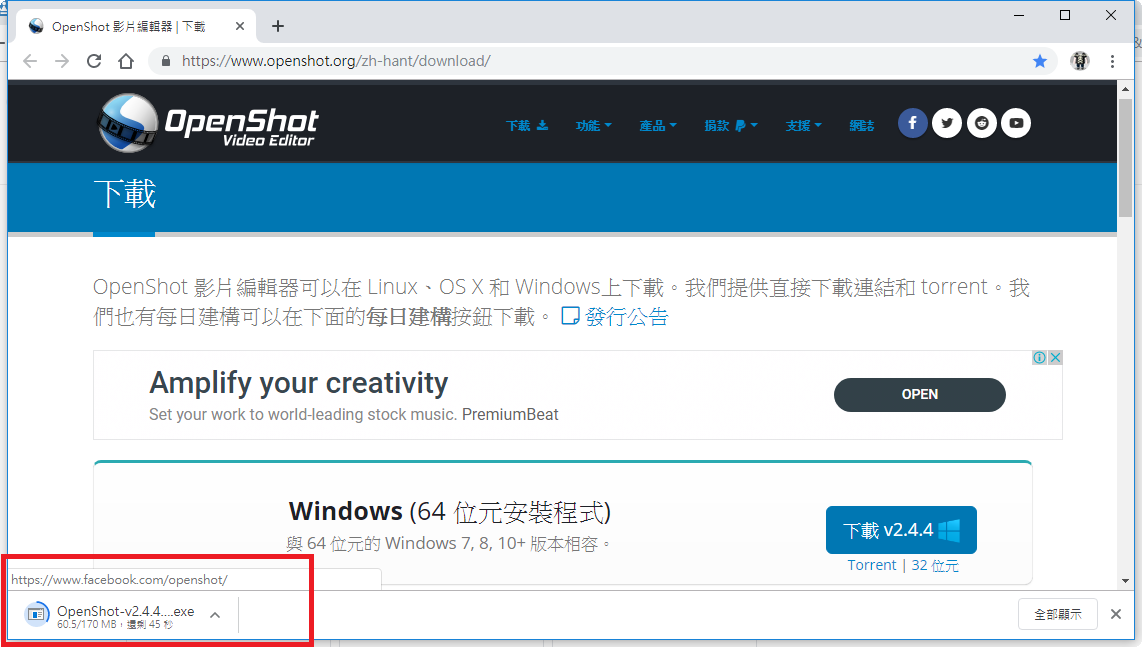
Task: Maximize the Chrome window
Action: [1065, 15]
